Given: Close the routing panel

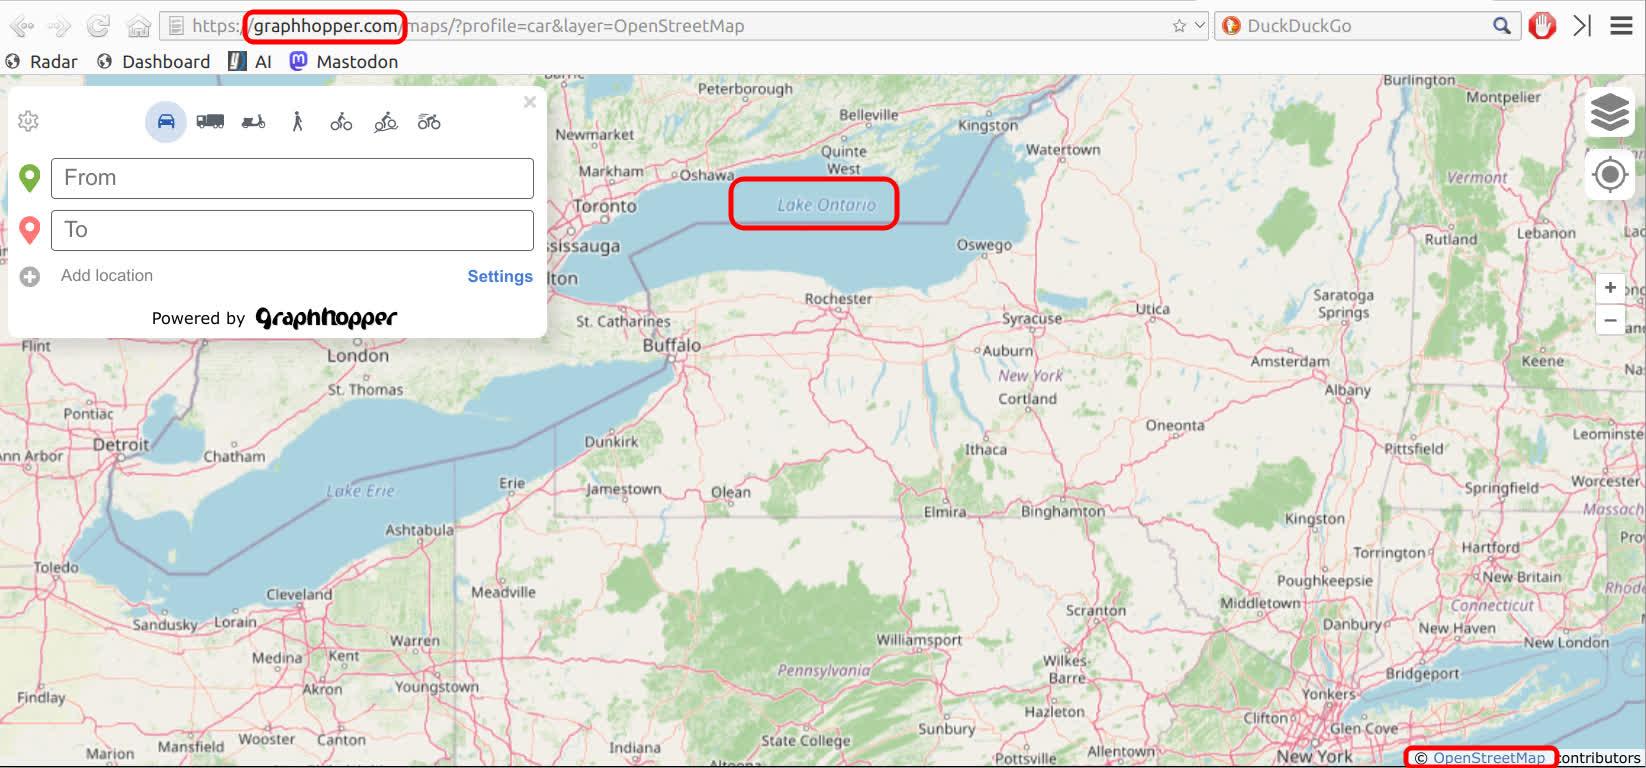Looking at the screenshot, I should point(530,102).
